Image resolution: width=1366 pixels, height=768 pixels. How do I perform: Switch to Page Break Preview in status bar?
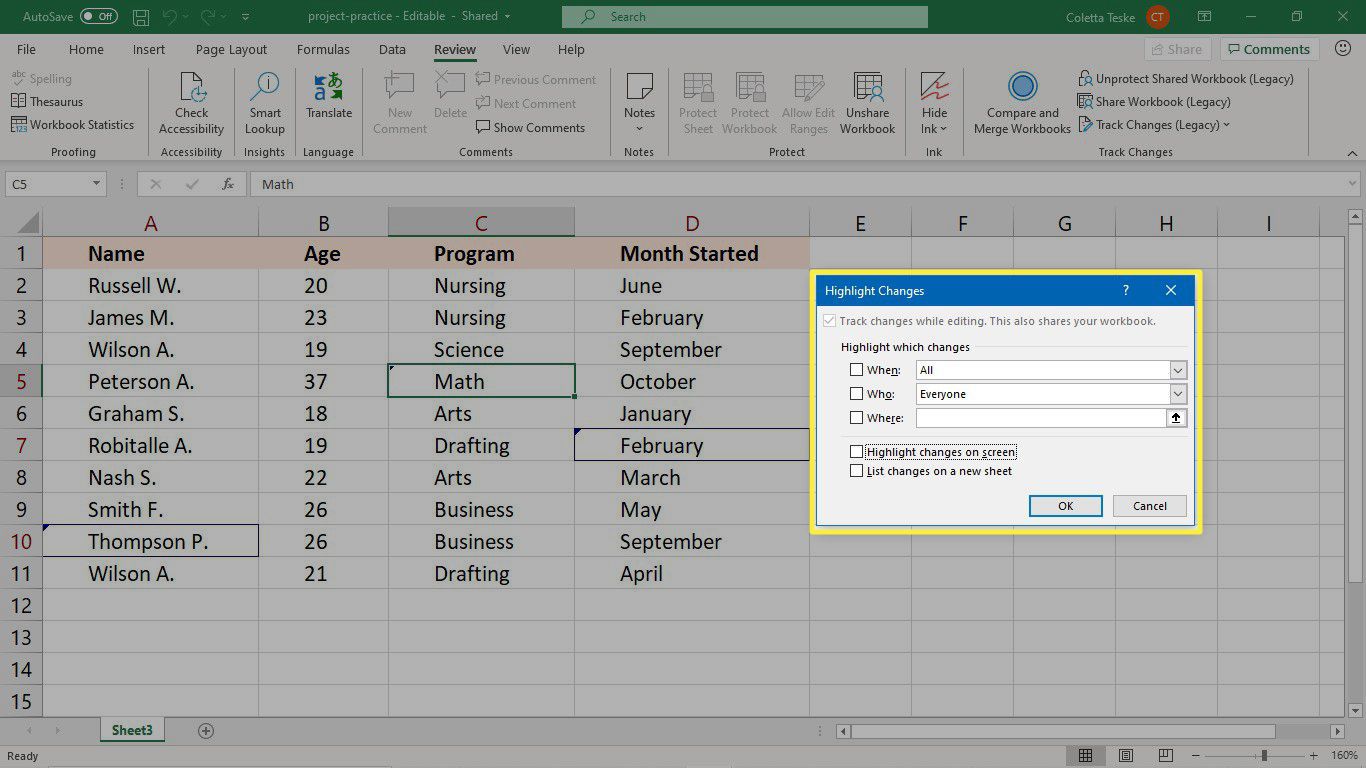click(x=1166, y=756)
